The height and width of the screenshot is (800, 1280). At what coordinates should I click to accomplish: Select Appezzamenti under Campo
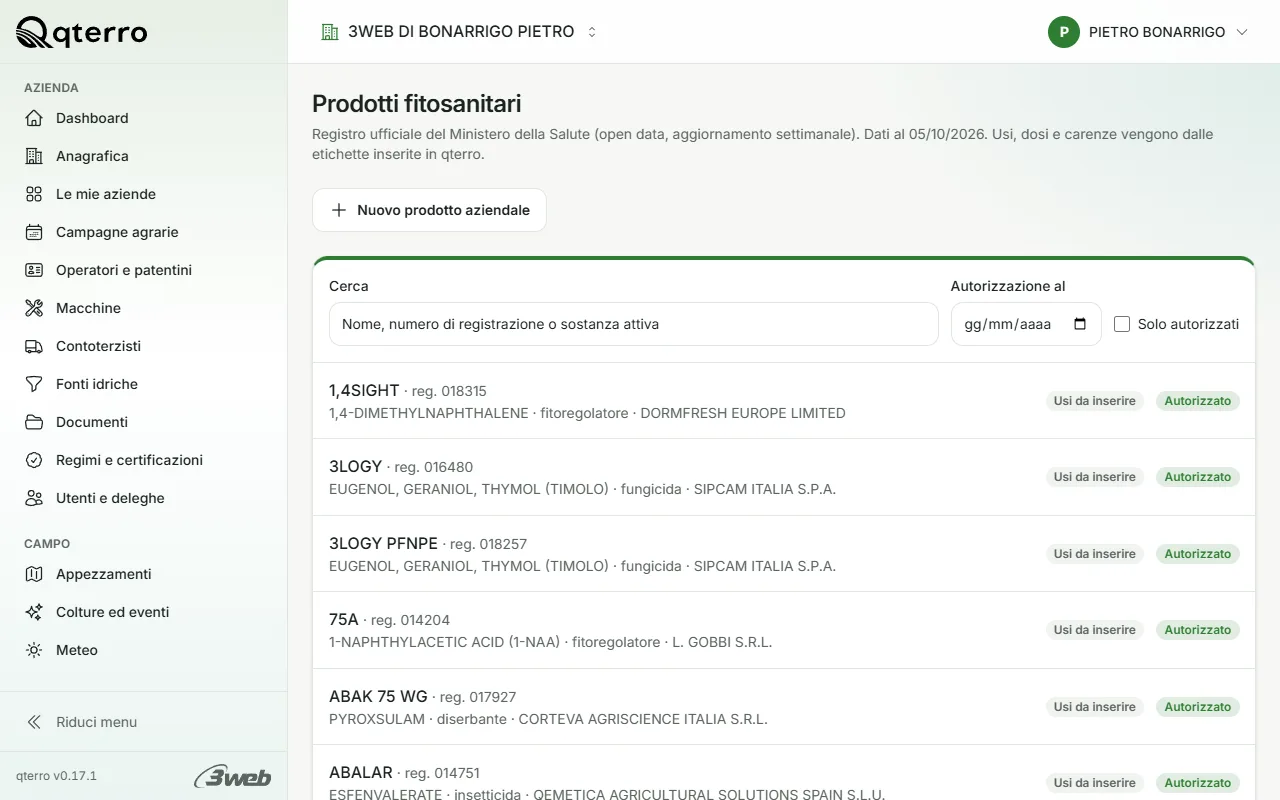click(144, 574)
